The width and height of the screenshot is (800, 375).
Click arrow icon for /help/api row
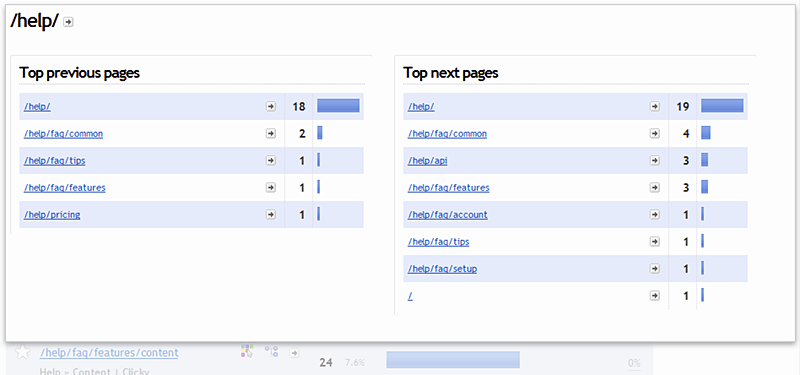click(655, 161)
